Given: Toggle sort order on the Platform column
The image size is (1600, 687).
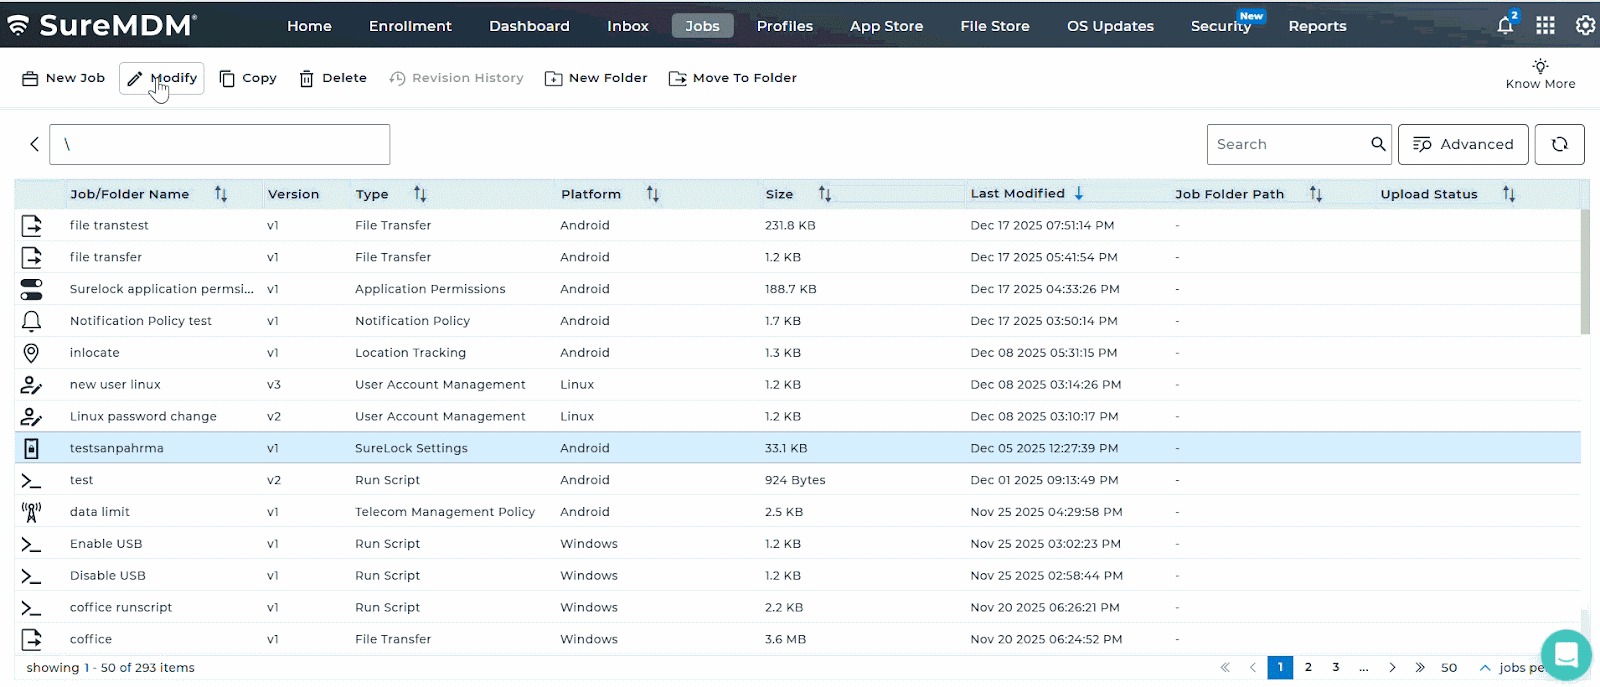Looking at the screenshot, I should pyautogui.click(x=653, y=194).
